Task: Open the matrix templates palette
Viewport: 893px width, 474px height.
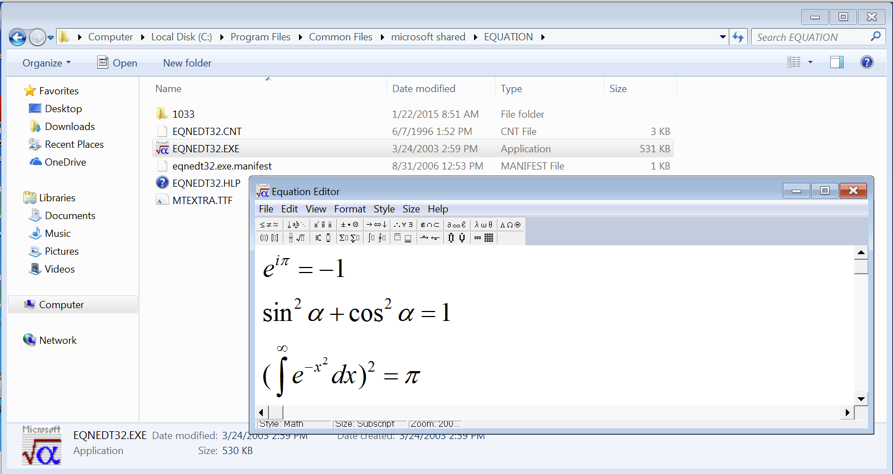Action: coord(484,238)
